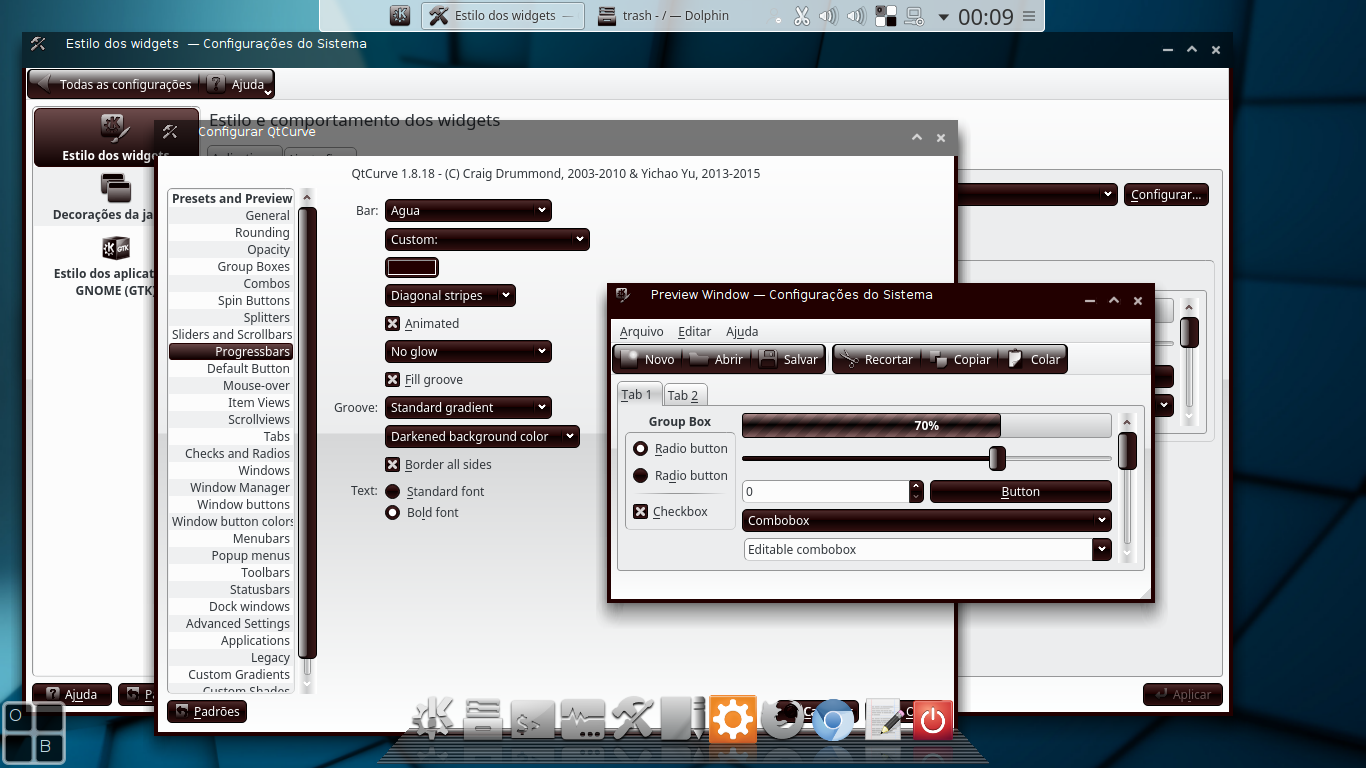Launch Chromium from the dock

[x=832, y=718]
